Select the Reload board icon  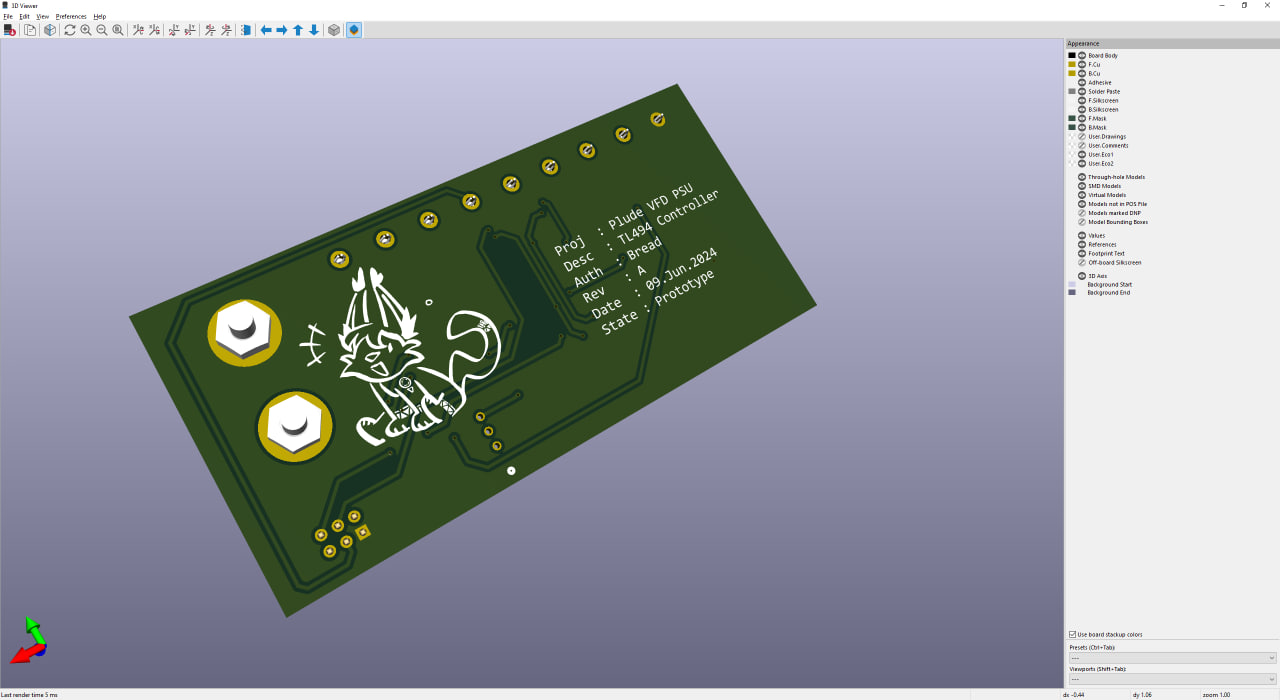pos(9,30)
